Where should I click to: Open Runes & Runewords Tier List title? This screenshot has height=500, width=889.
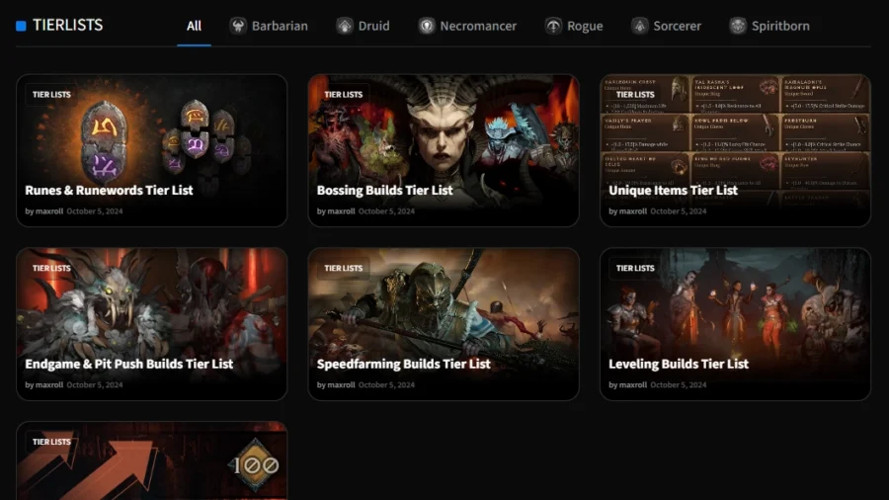[x=109, y=190]
